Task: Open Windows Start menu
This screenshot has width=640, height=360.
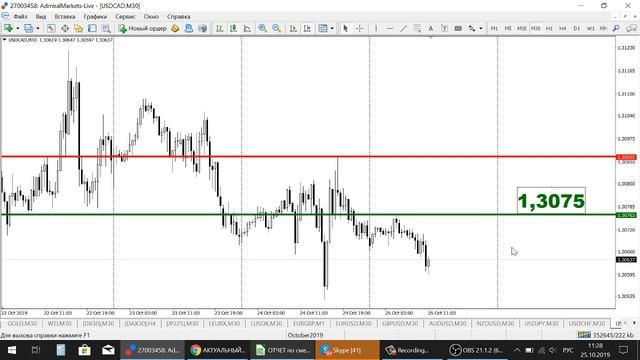Action: pyautogui.click(x=12, y=350)
